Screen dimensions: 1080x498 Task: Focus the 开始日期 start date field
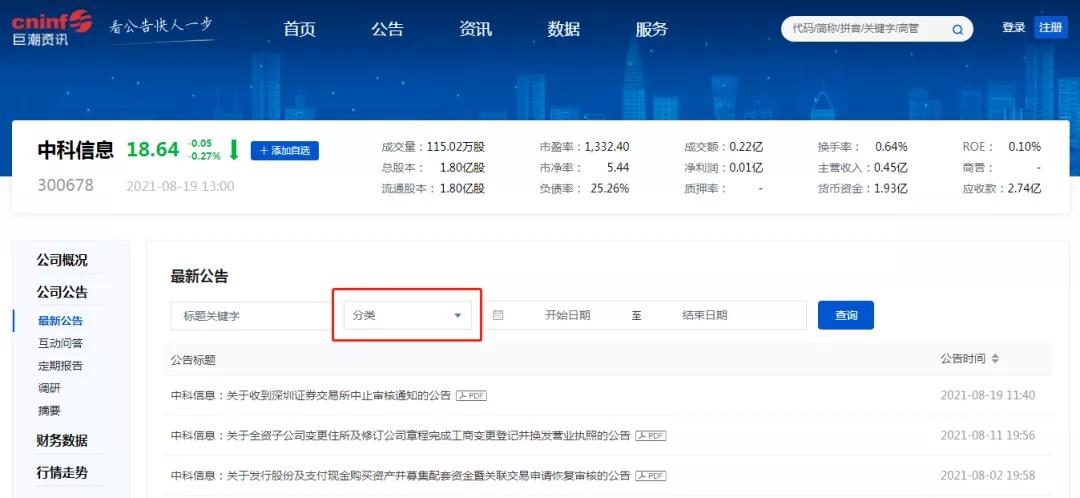click(x=568, y=315)
